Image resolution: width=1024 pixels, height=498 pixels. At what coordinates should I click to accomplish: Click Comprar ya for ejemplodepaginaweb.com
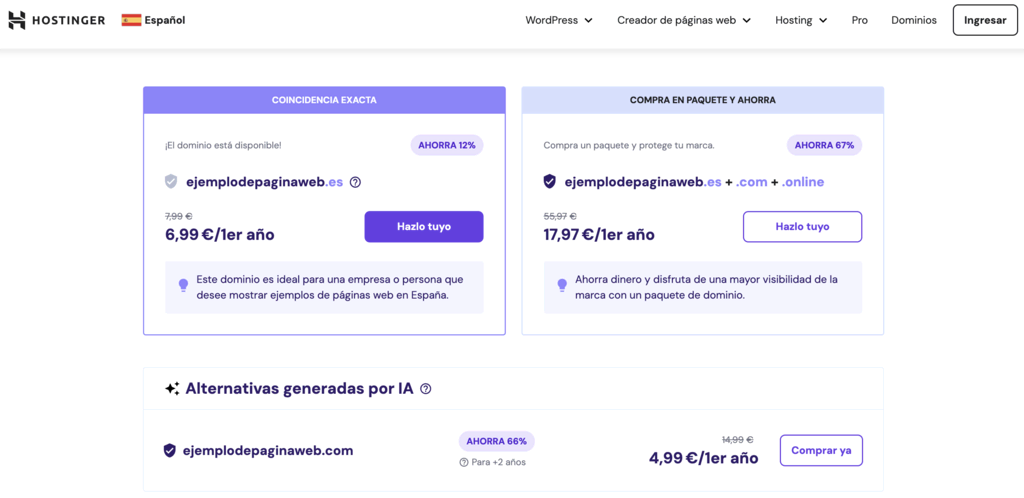821,450
